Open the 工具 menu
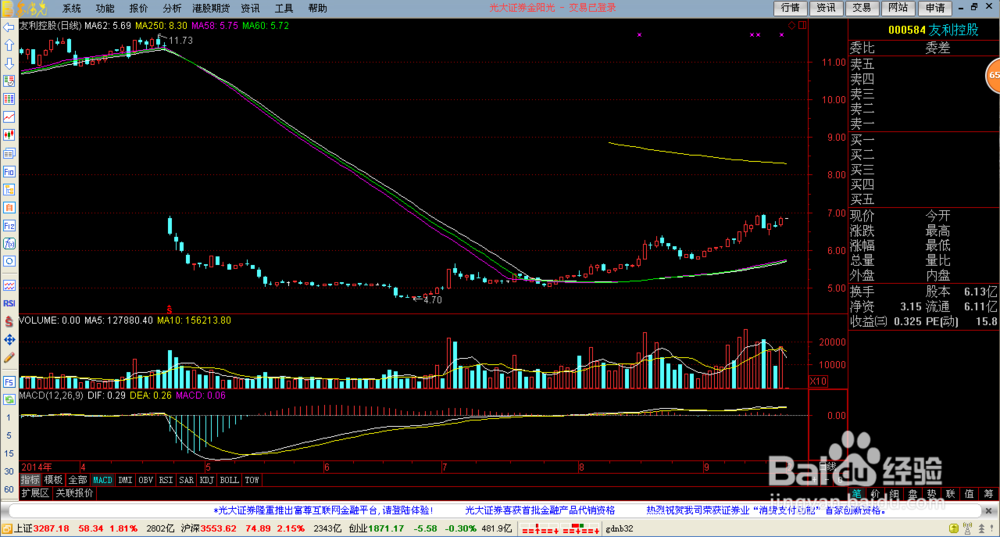This screenshot has height=537, width=1000. 284,8
